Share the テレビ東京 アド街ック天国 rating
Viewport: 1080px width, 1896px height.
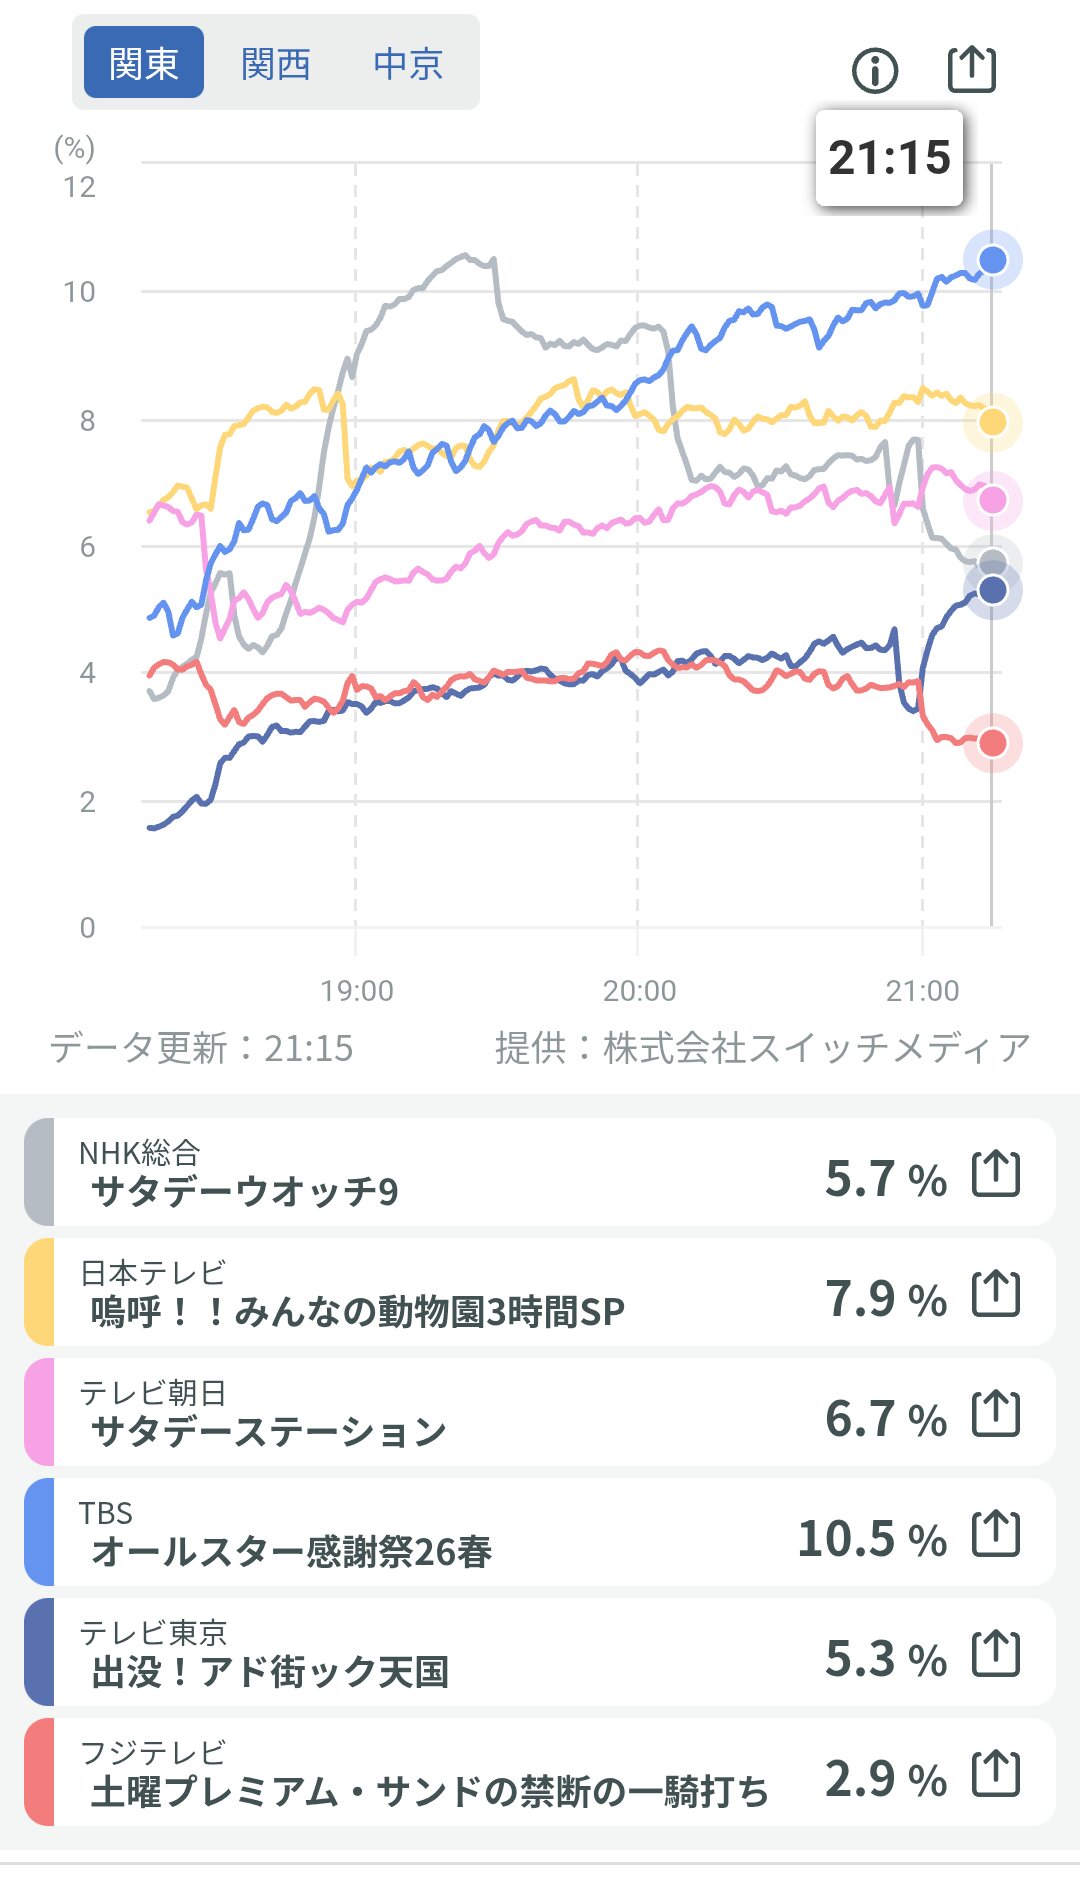[x=996, y=1653]
